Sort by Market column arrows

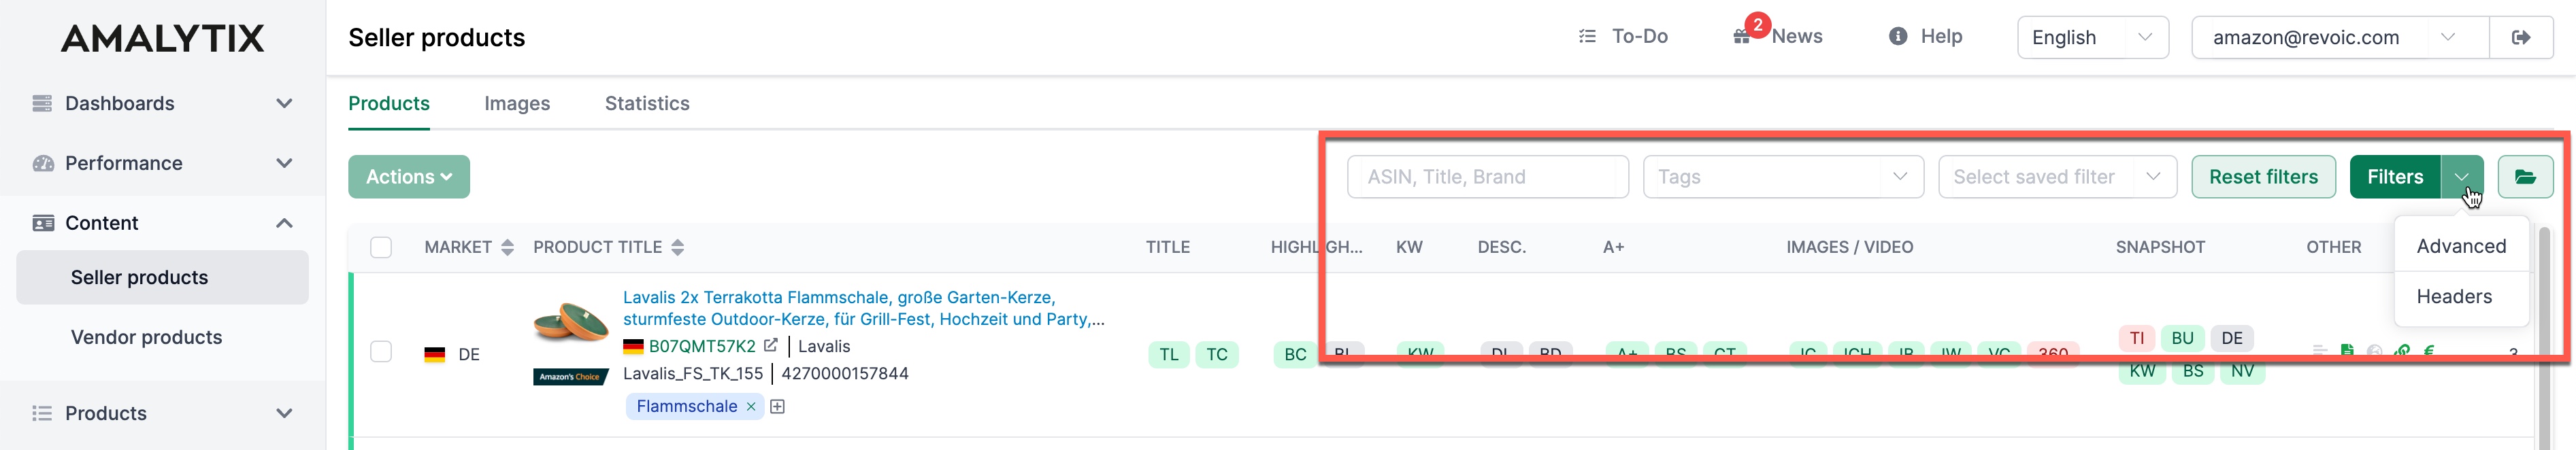[x=507, y=247]
